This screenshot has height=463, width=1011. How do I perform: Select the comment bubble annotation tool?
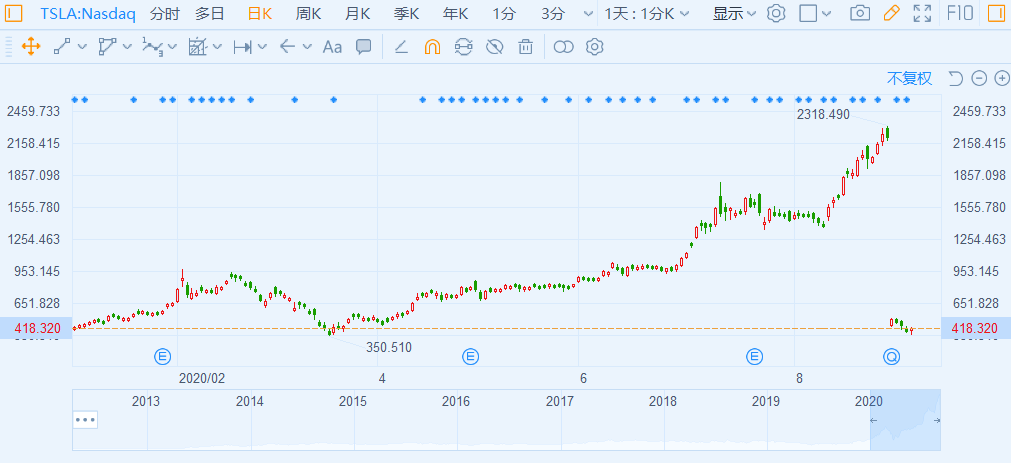[364, 46]
